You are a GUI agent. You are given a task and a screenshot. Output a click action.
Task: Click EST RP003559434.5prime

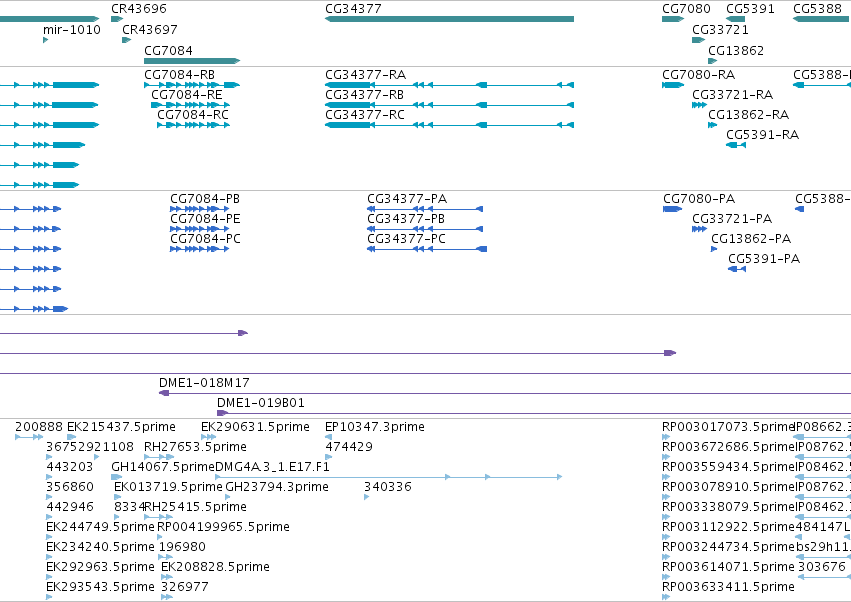tap(728, 467)
